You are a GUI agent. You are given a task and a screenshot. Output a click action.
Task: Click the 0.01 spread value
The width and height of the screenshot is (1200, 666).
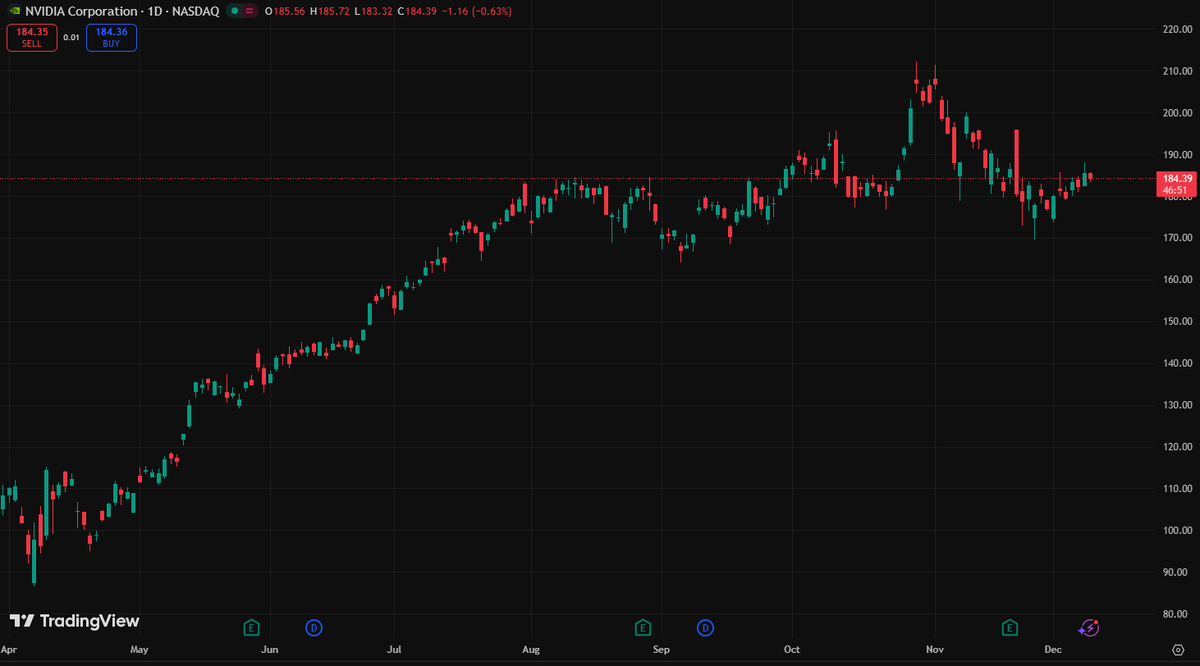click(x=71, y=38)
